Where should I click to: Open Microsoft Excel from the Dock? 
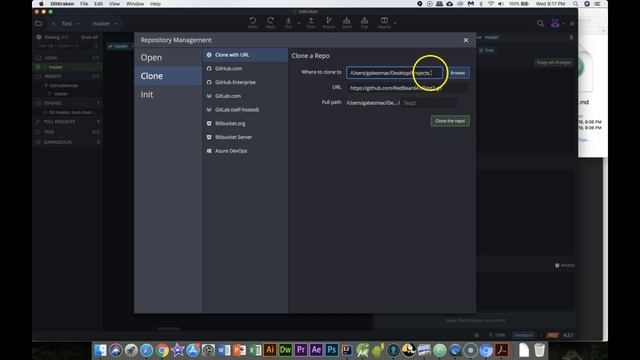click(x=255, y=350)
